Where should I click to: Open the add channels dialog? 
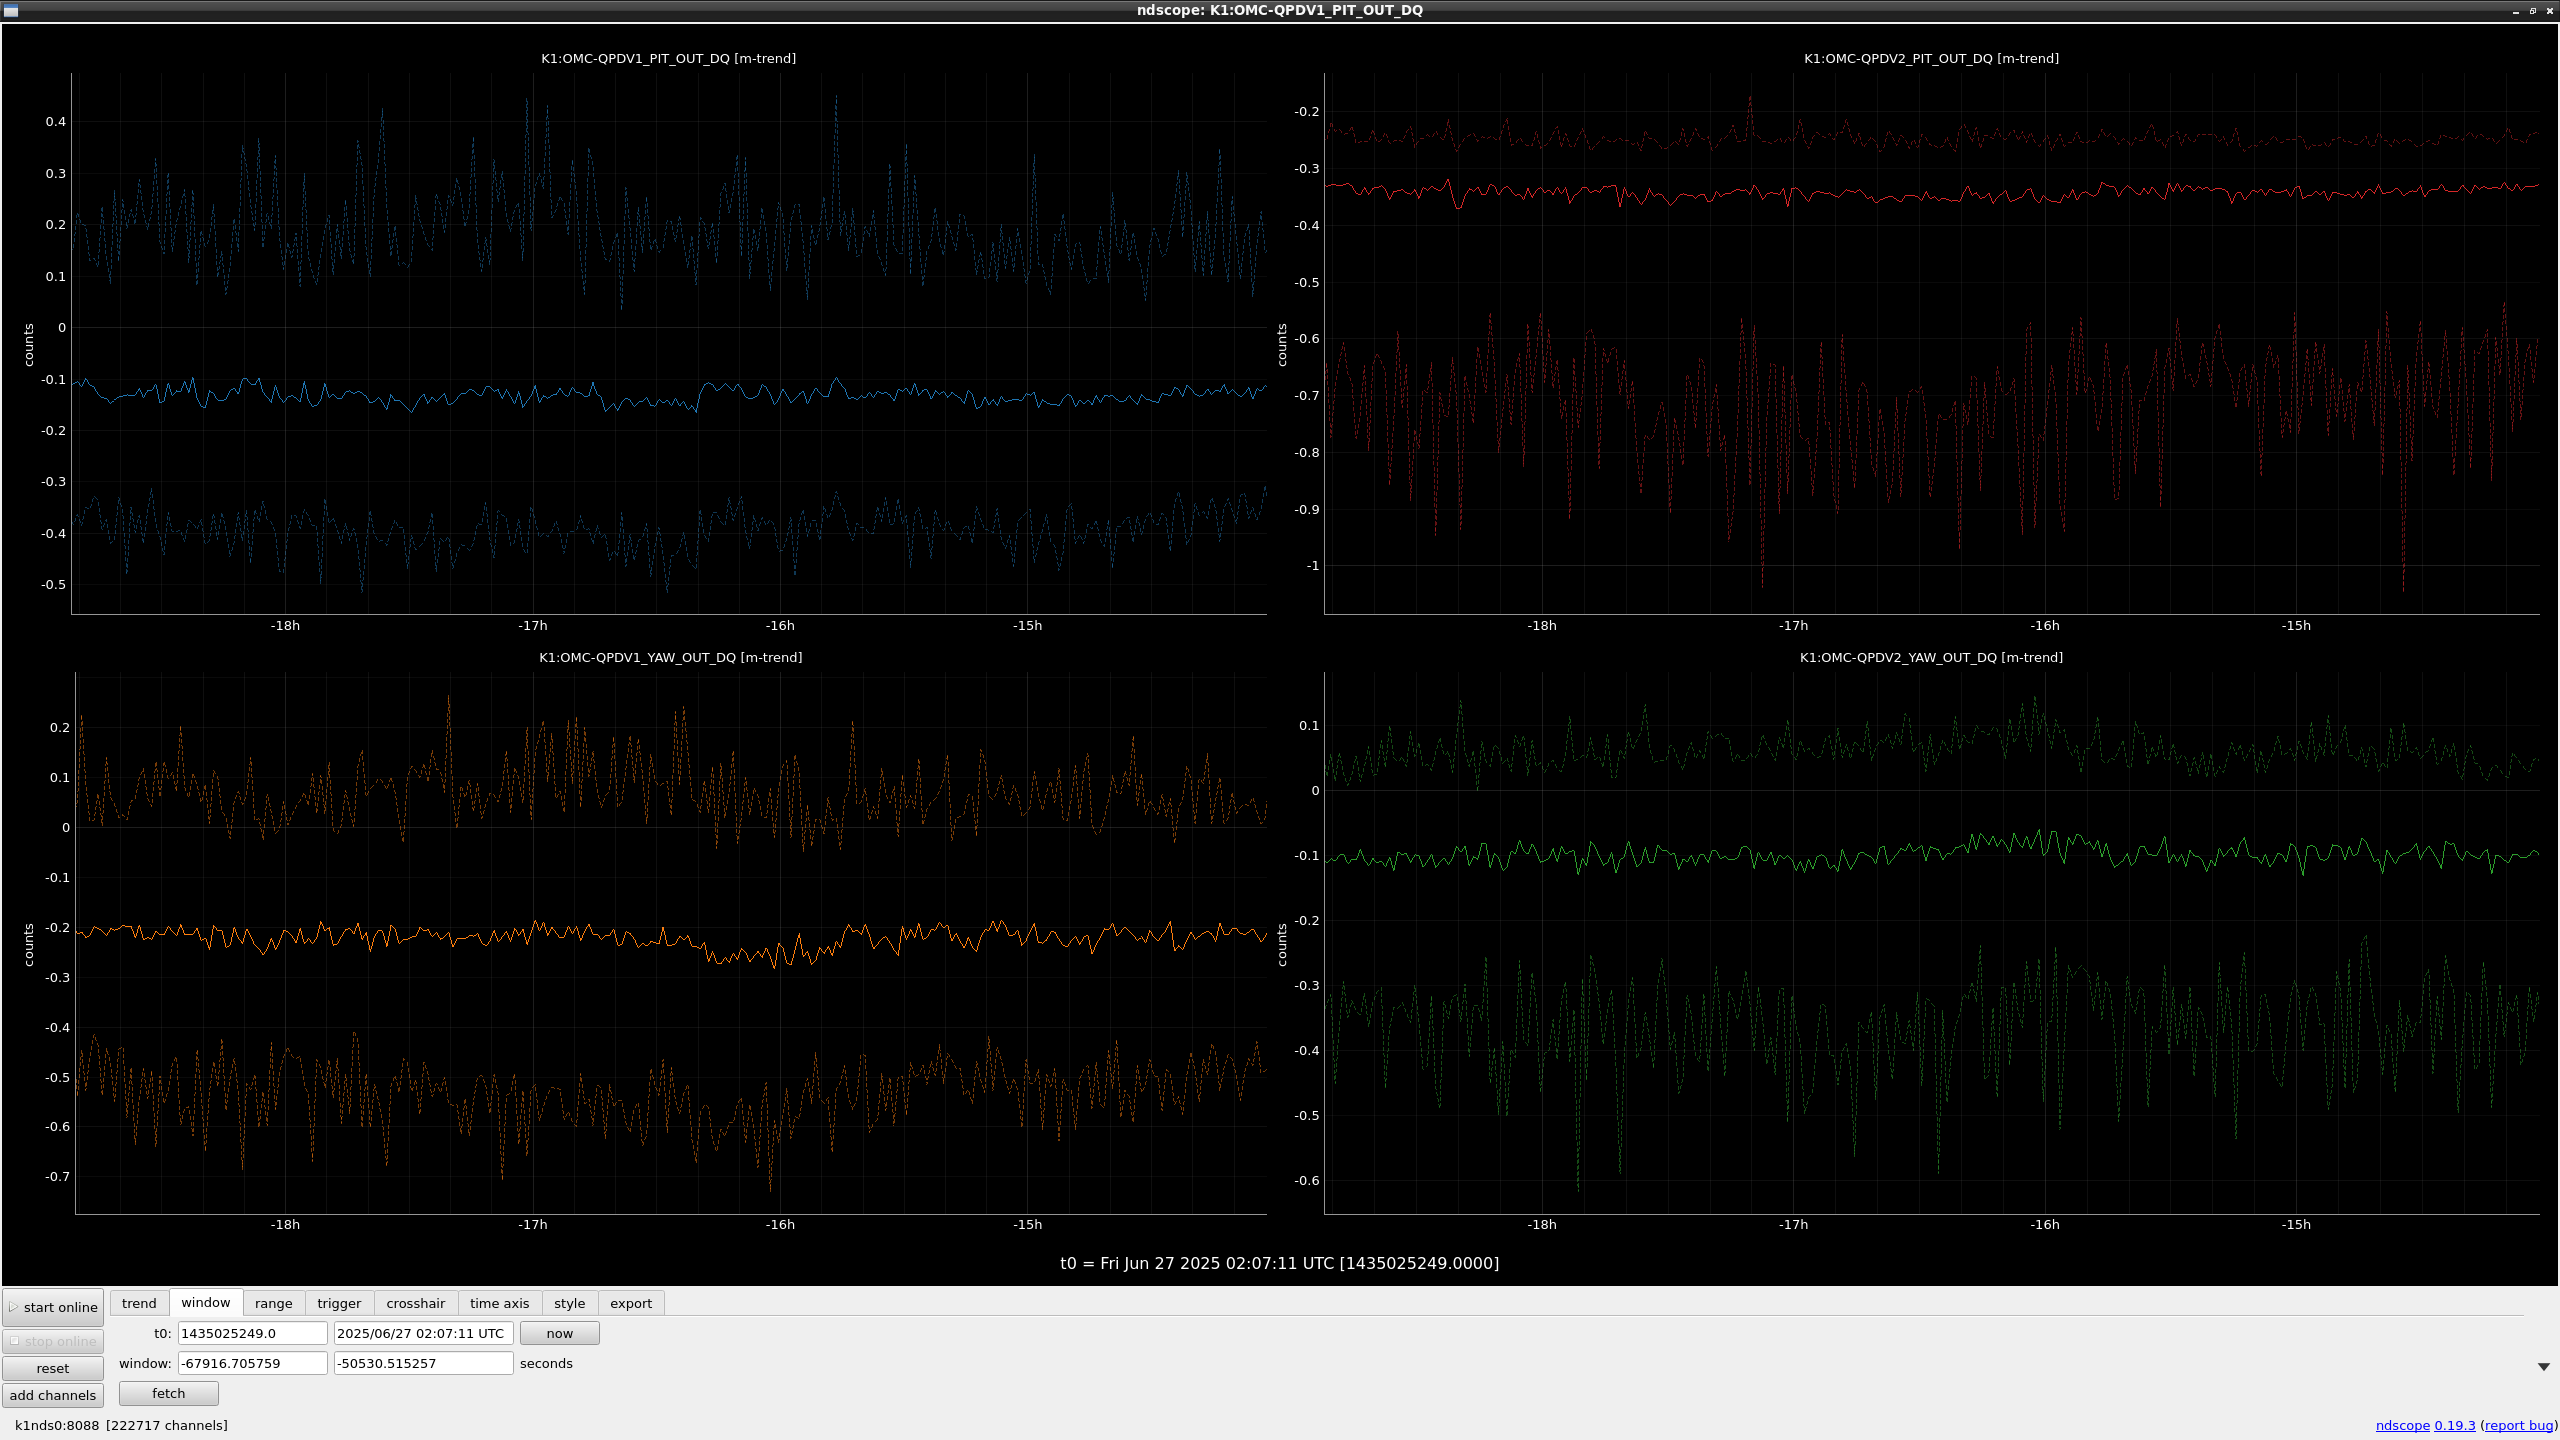[53, 1395]
